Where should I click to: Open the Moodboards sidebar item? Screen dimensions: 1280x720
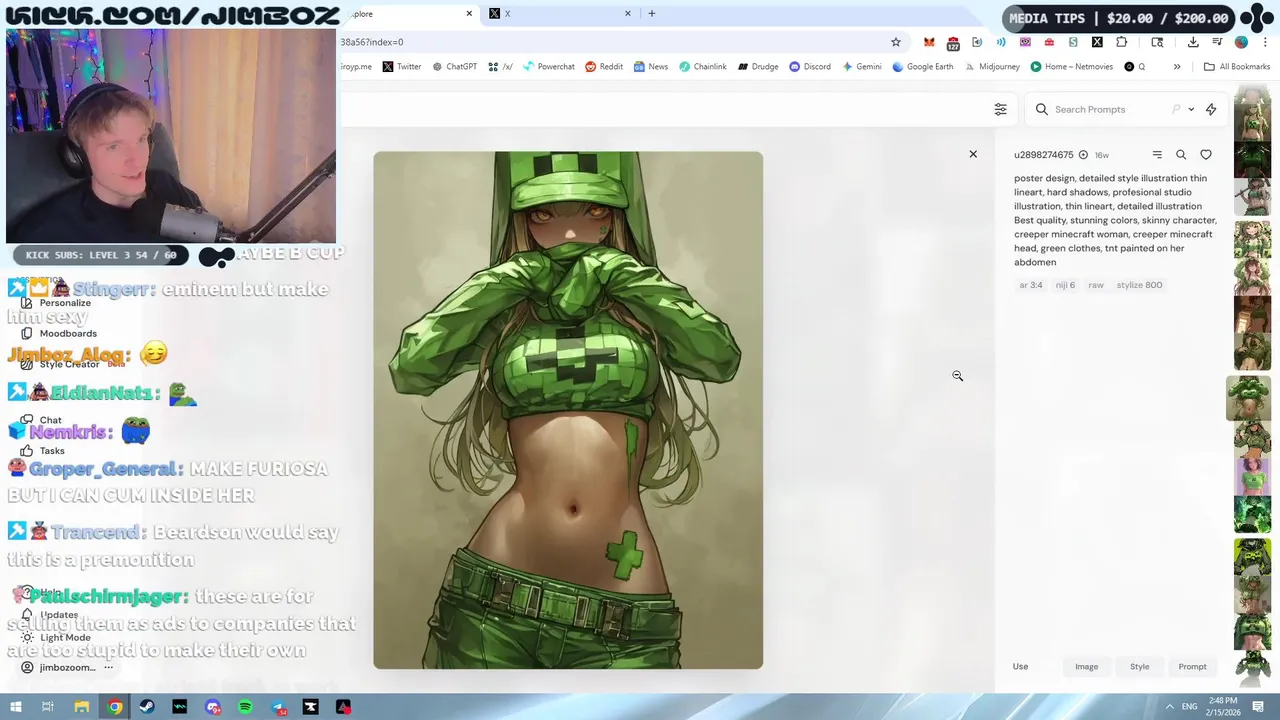(59, 333)
